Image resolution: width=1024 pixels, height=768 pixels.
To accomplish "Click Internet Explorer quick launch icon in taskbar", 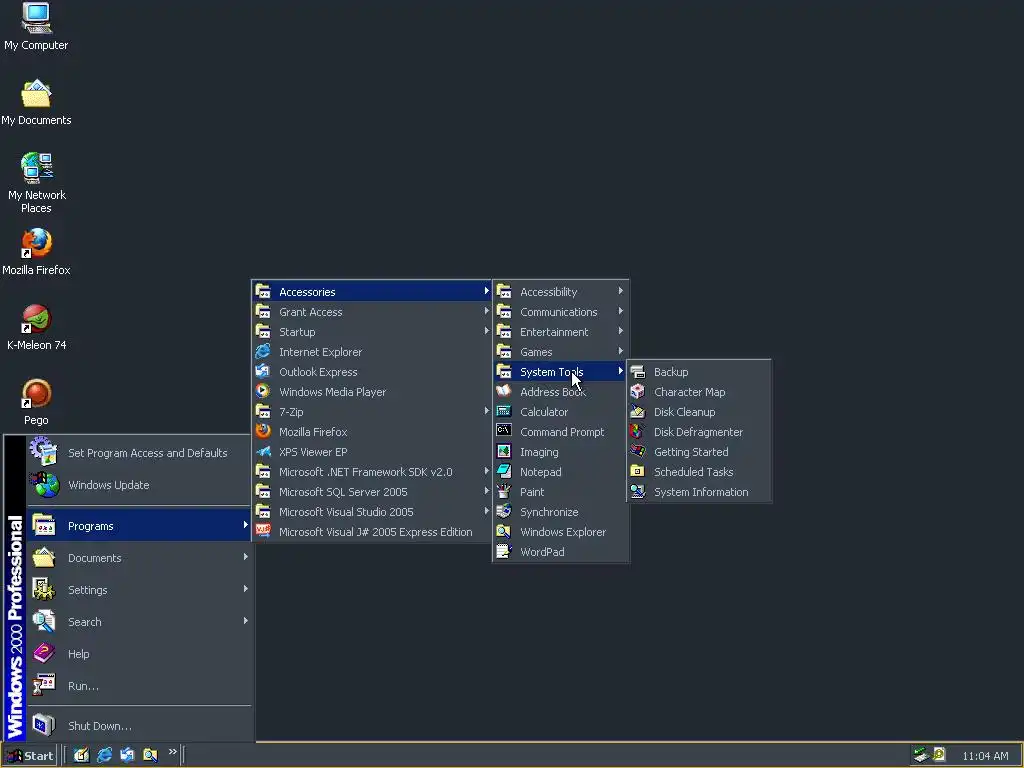I will tap(104, 755).
